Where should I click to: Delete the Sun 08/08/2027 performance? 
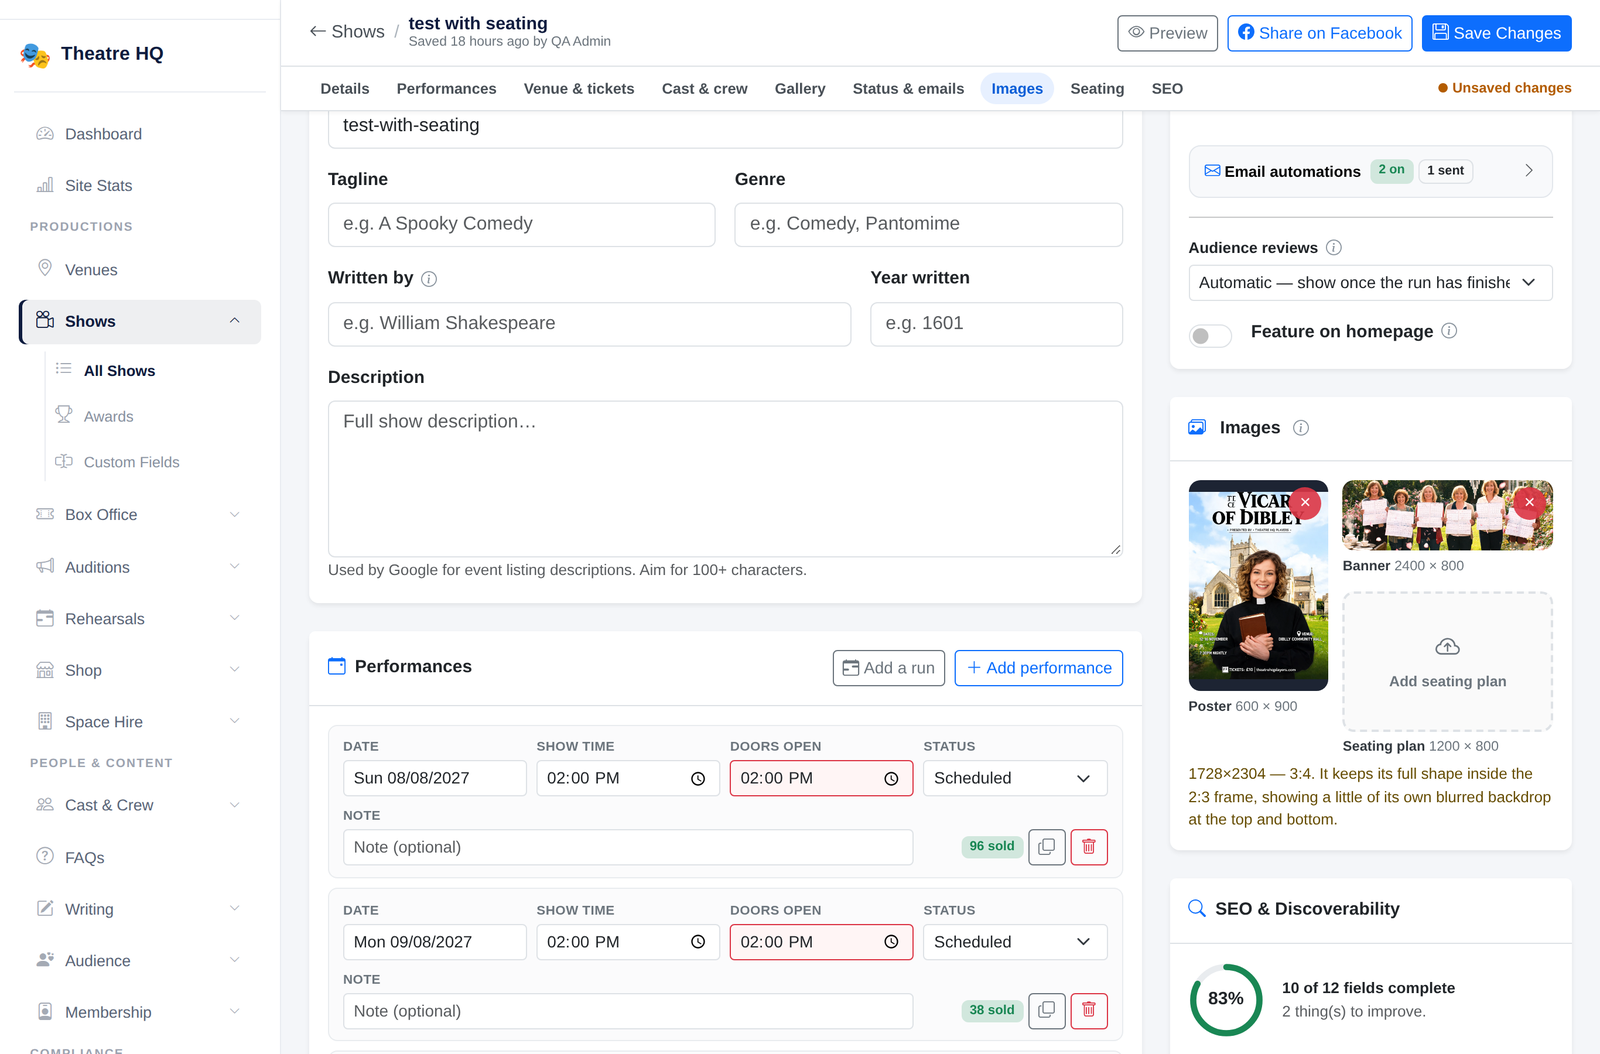[1089, 847]
